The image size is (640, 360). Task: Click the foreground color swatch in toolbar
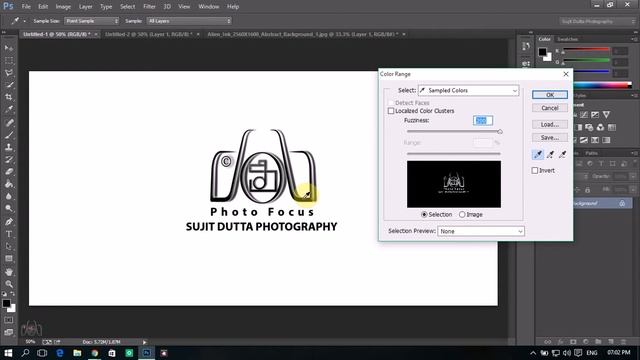pyautogui.click(x=6, y=303)
